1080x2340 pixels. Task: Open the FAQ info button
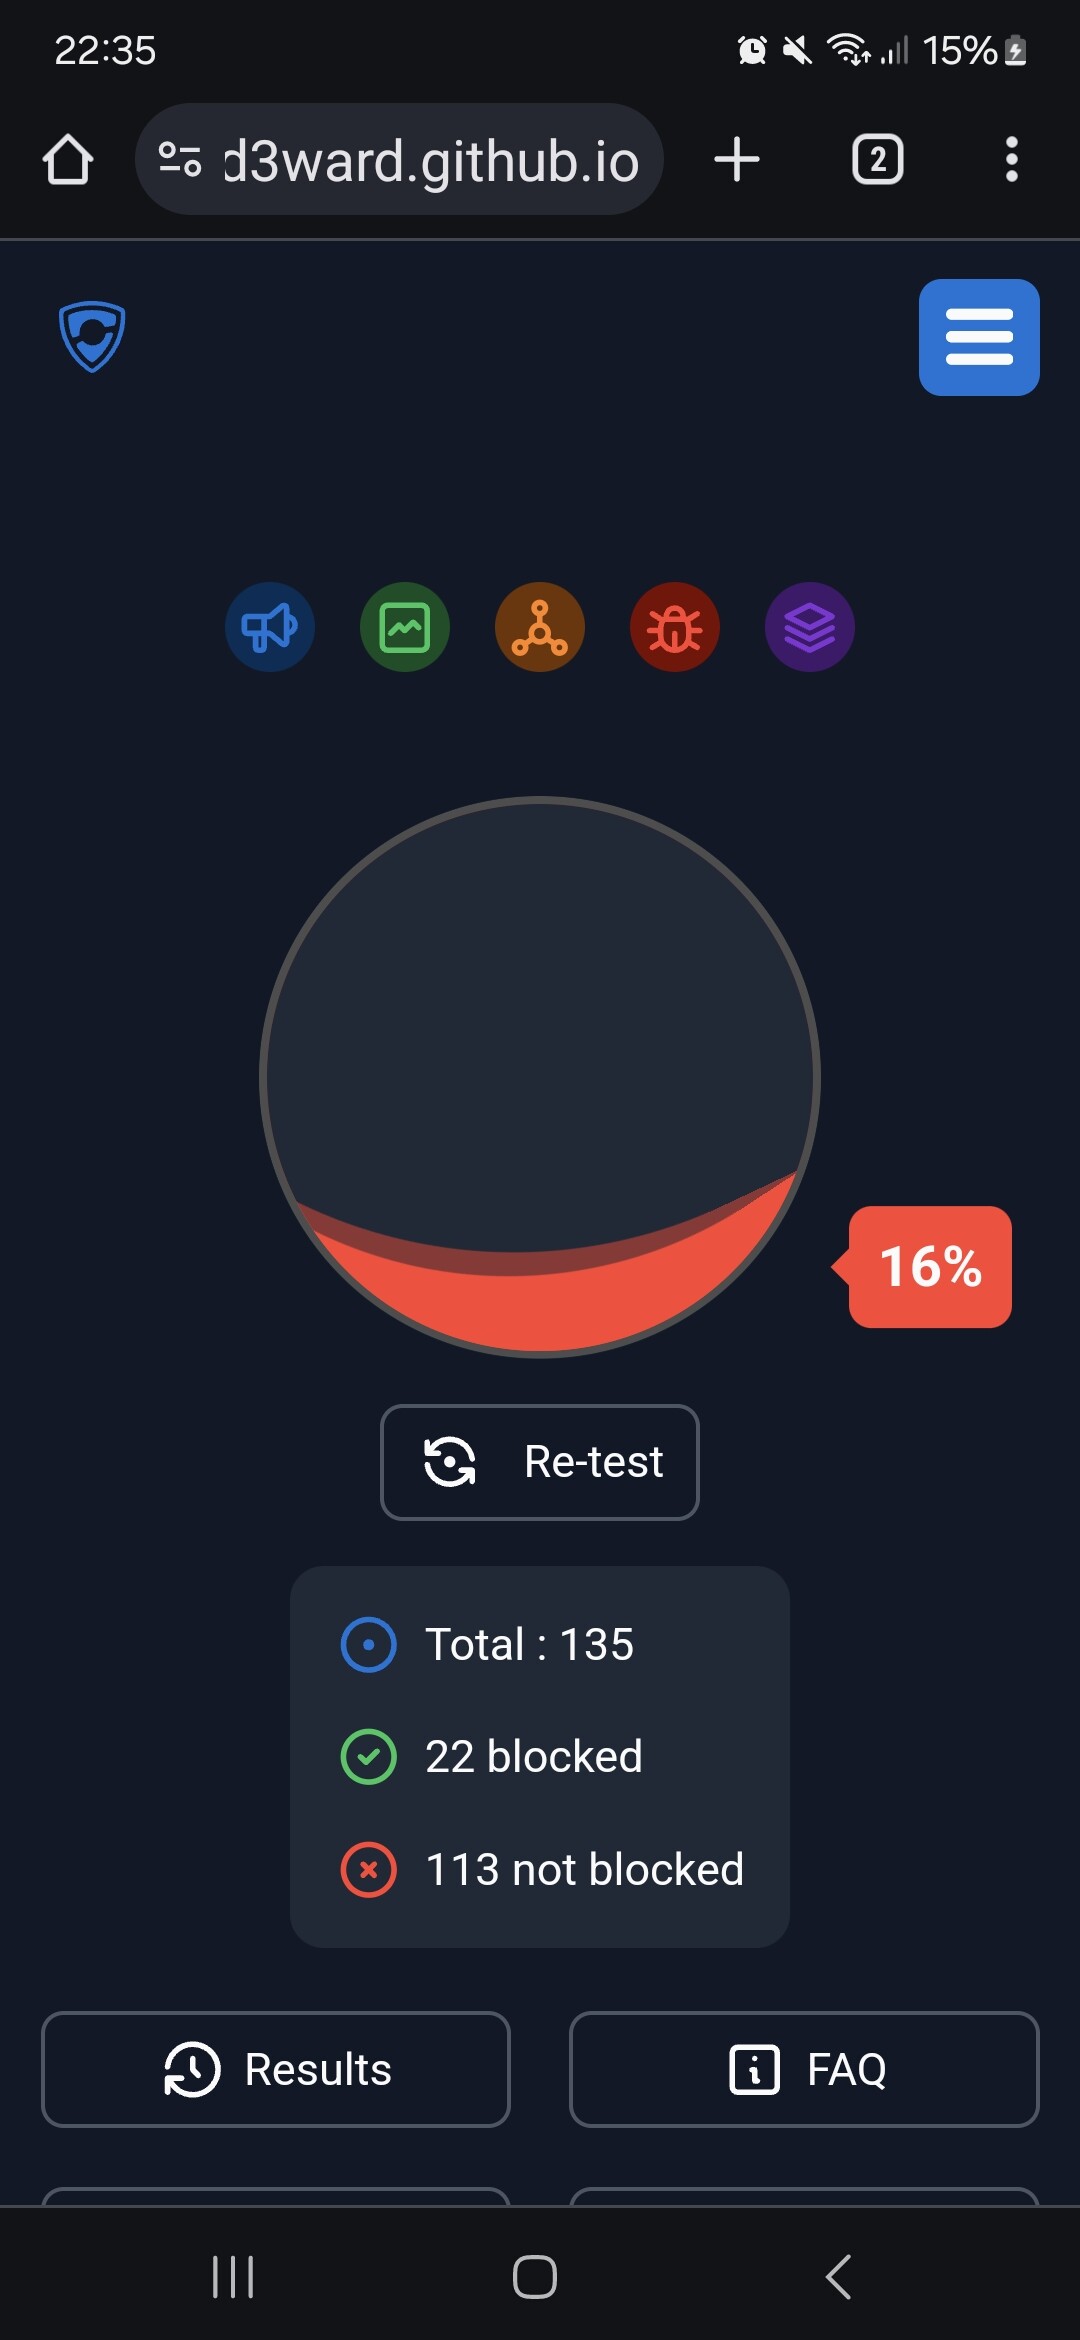tap(804, 2069)
